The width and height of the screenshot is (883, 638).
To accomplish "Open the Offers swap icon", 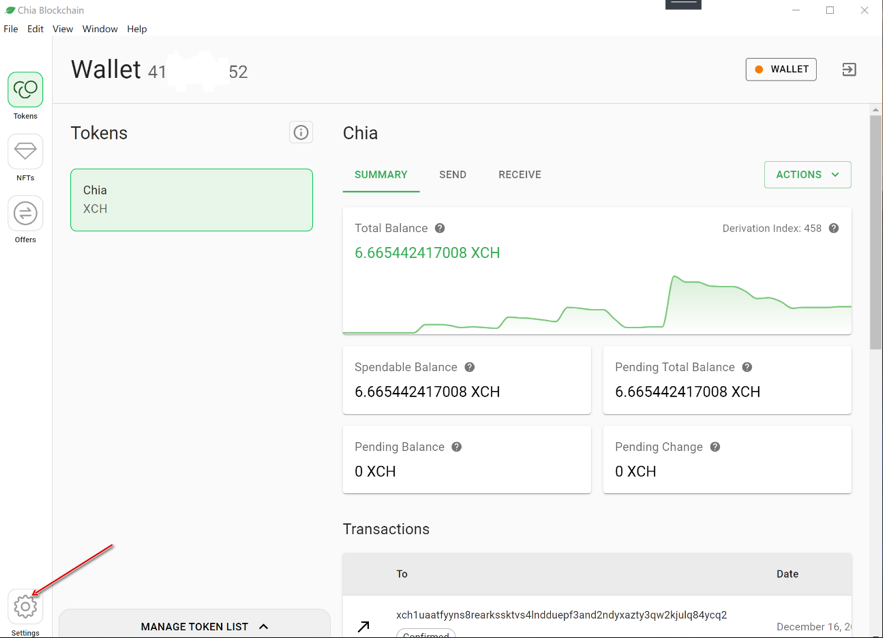I will point(25,213).
